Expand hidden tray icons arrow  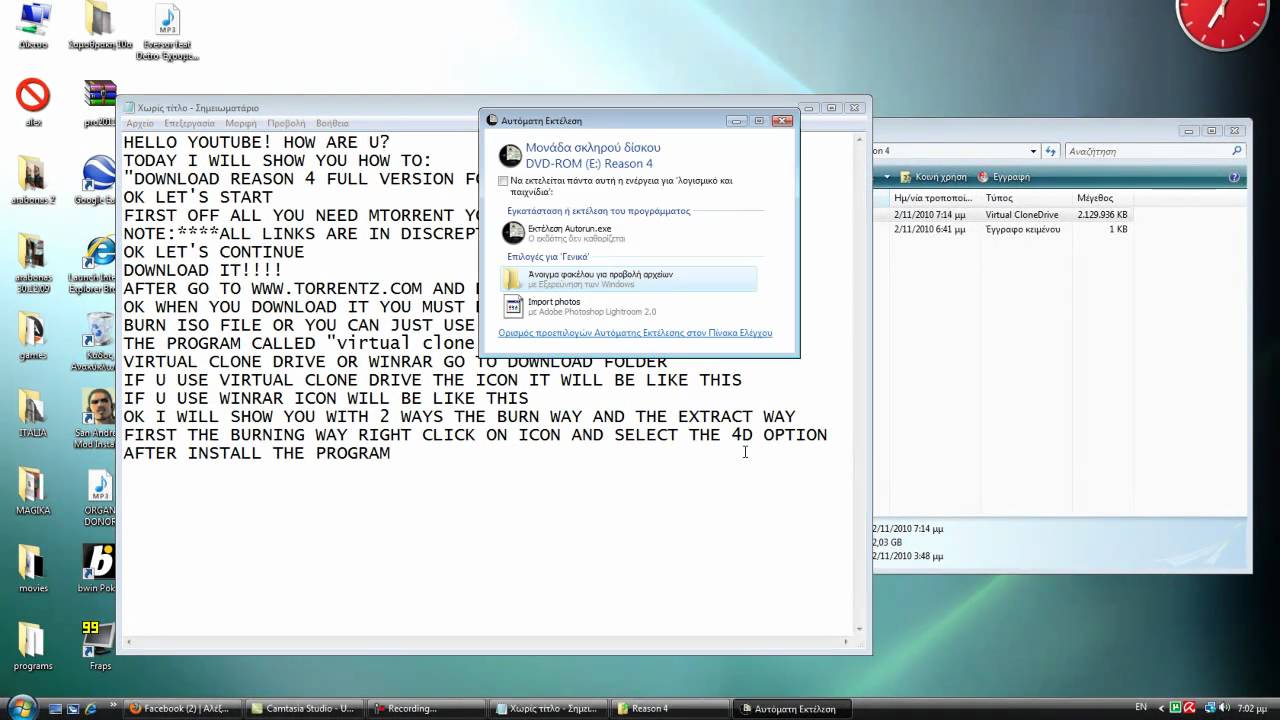1160,707
